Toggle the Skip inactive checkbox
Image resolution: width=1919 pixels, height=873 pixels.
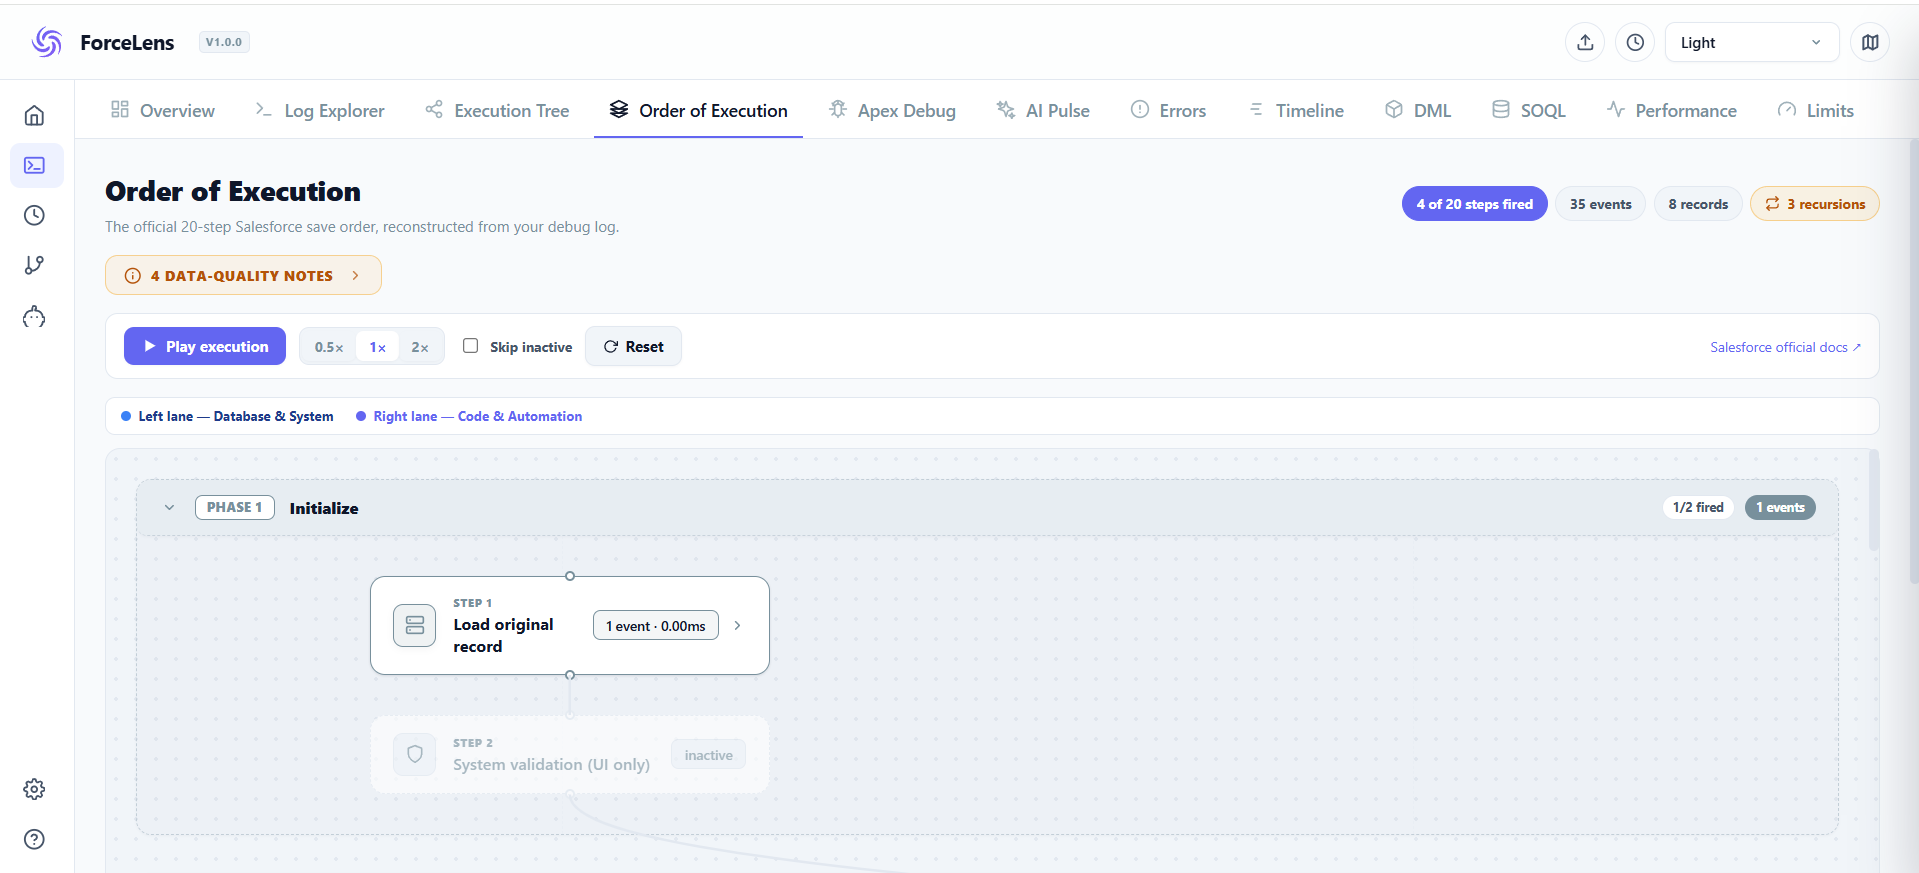pos(470,346)
